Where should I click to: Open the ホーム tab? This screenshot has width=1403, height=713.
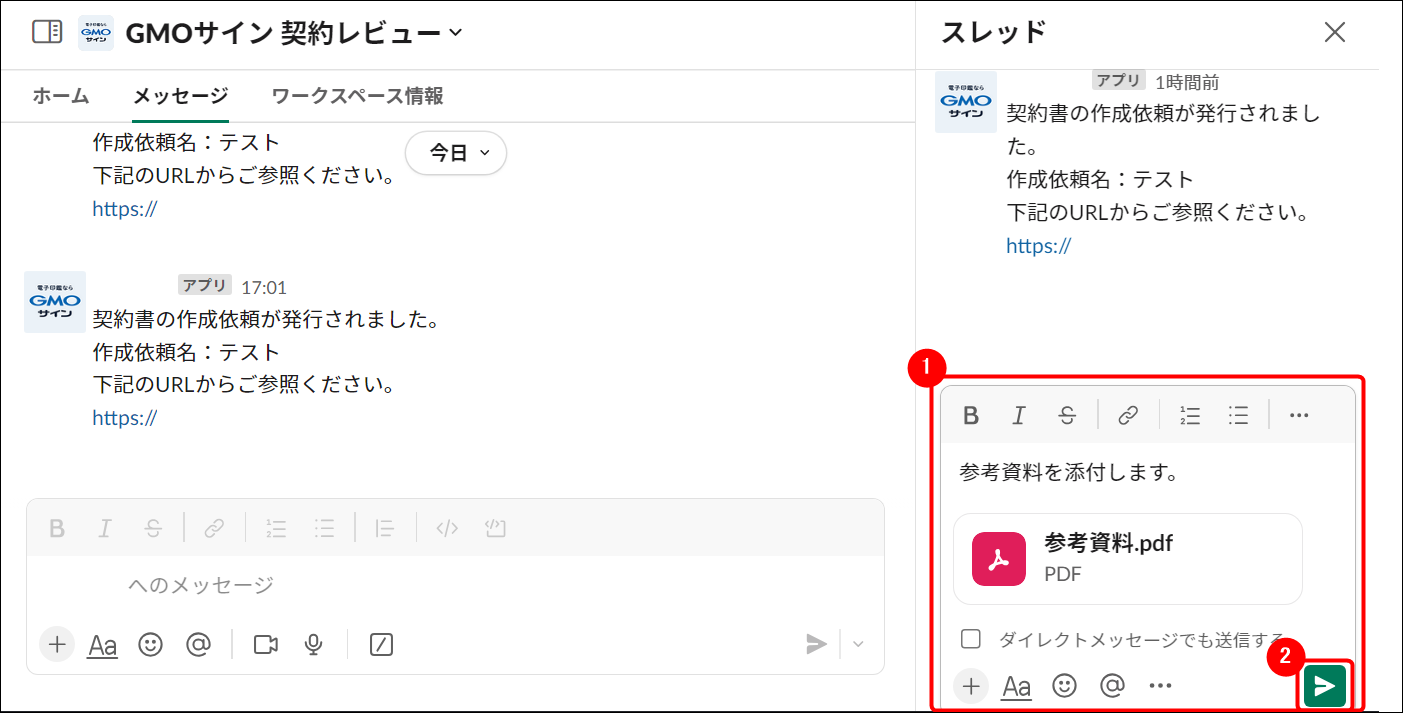(60, 95)
